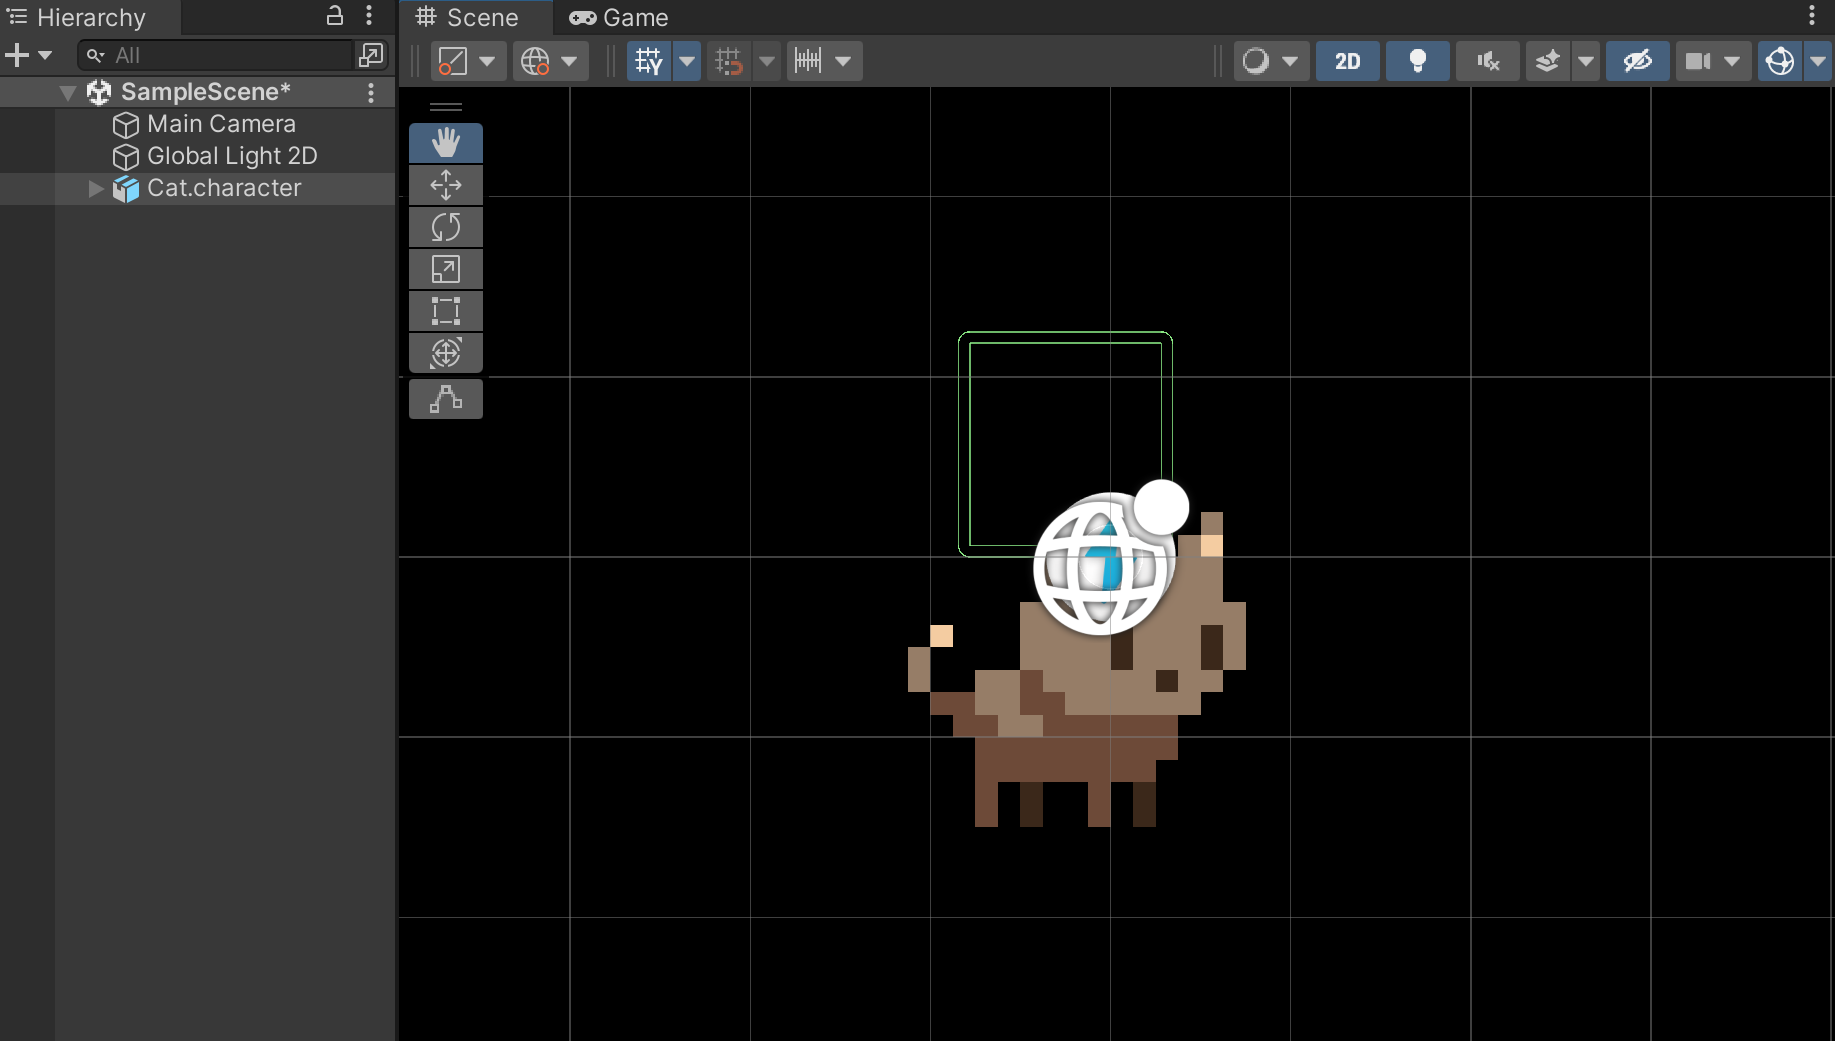Open the custom editor tools button
This screenshot has width=1835, height=1041.
point(446,399)
